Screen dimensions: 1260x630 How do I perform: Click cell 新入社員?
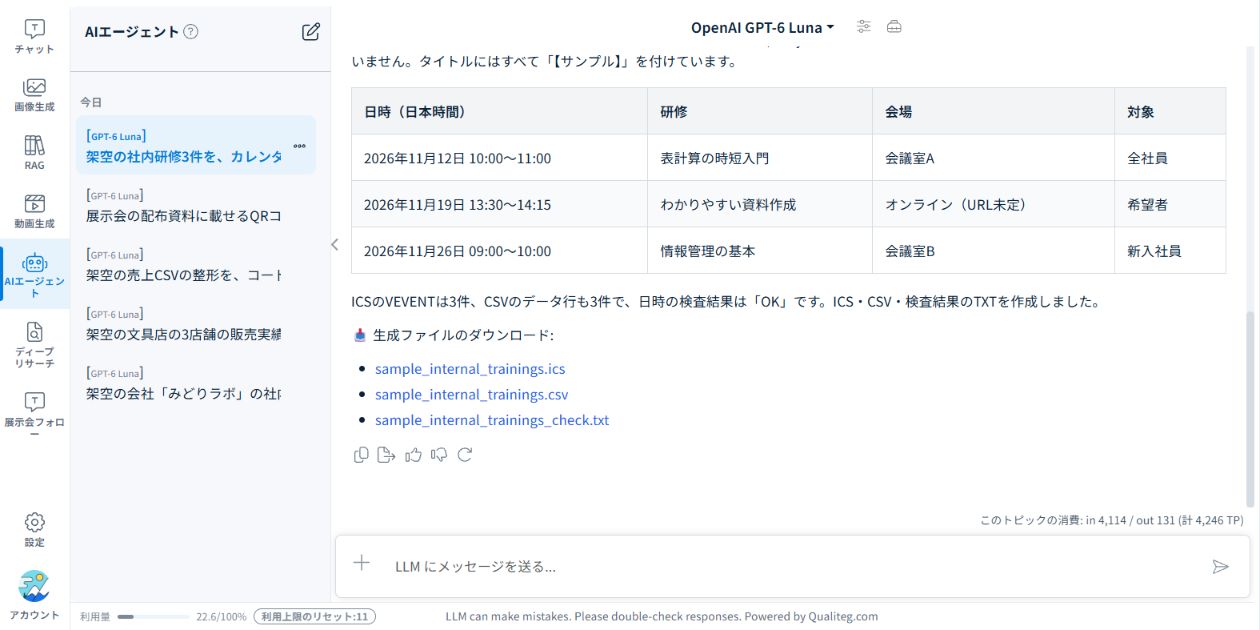click(1170, 251)
